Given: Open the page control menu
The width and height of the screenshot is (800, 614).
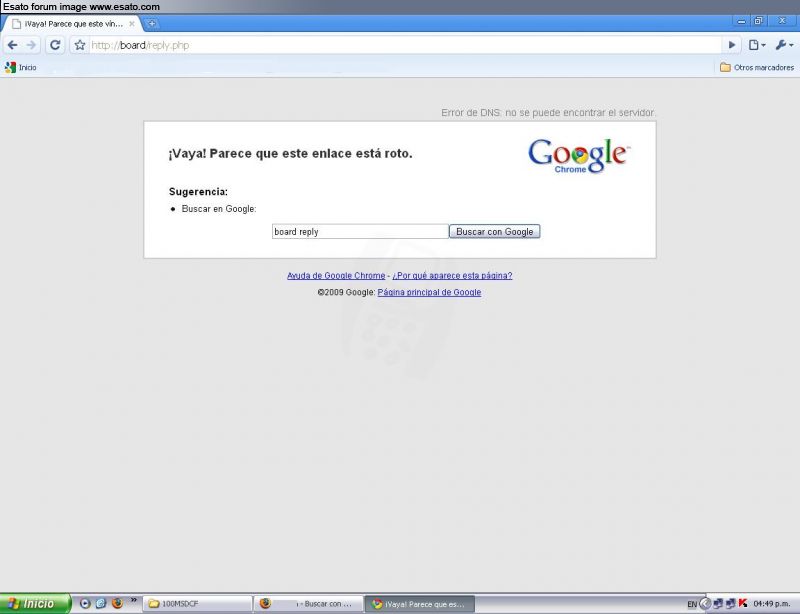Looking at the screenshot, I should pyautogui.click(x=757, y=45).
